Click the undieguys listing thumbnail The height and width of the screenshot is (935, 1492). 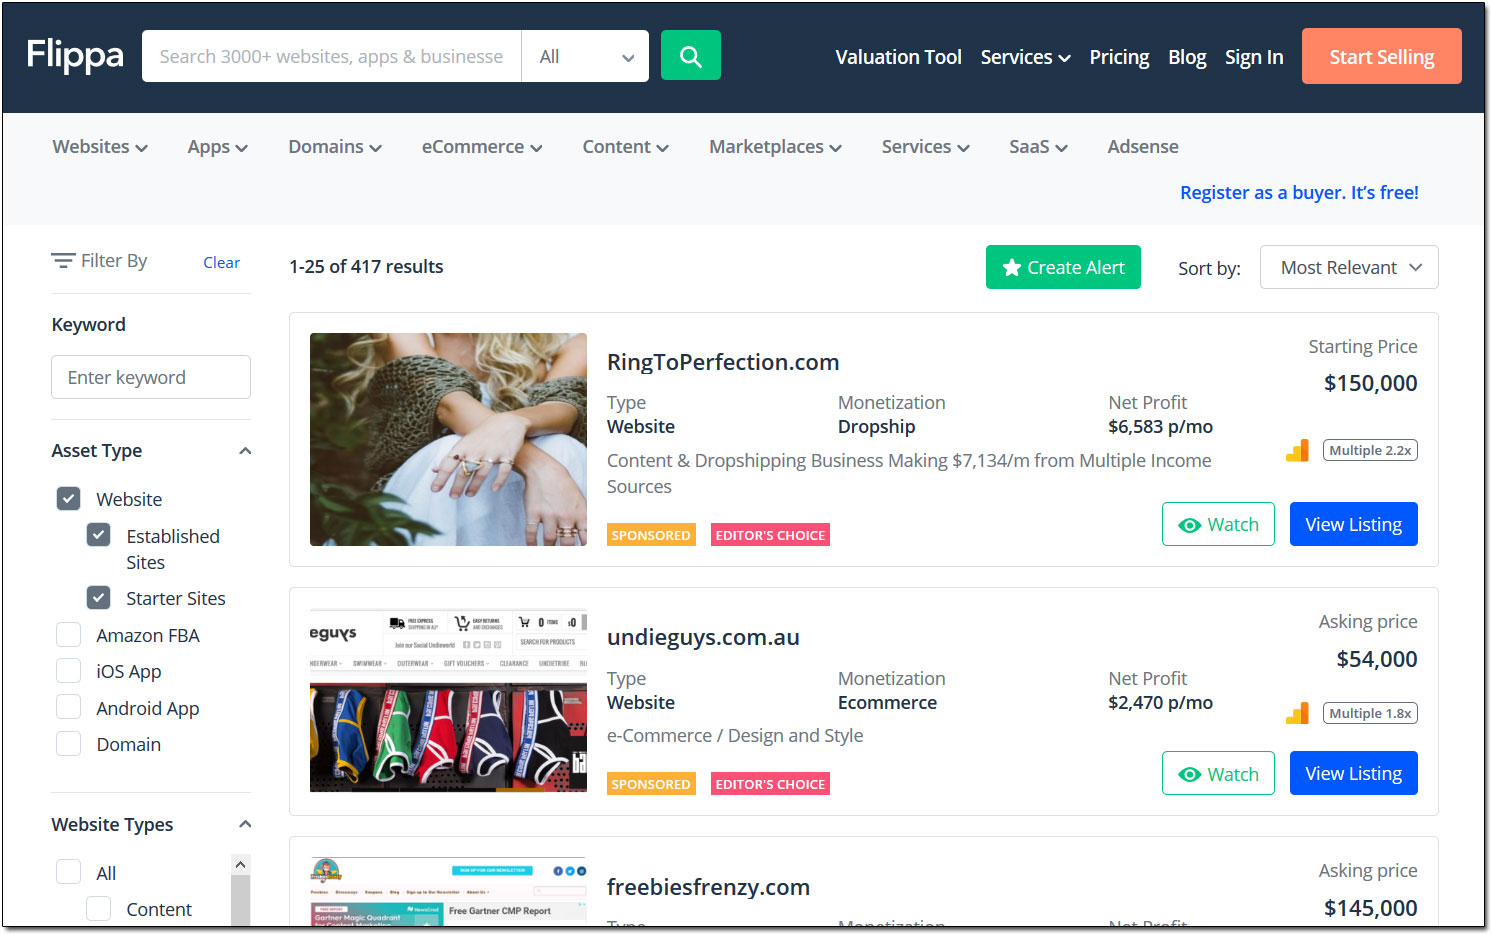448,700
